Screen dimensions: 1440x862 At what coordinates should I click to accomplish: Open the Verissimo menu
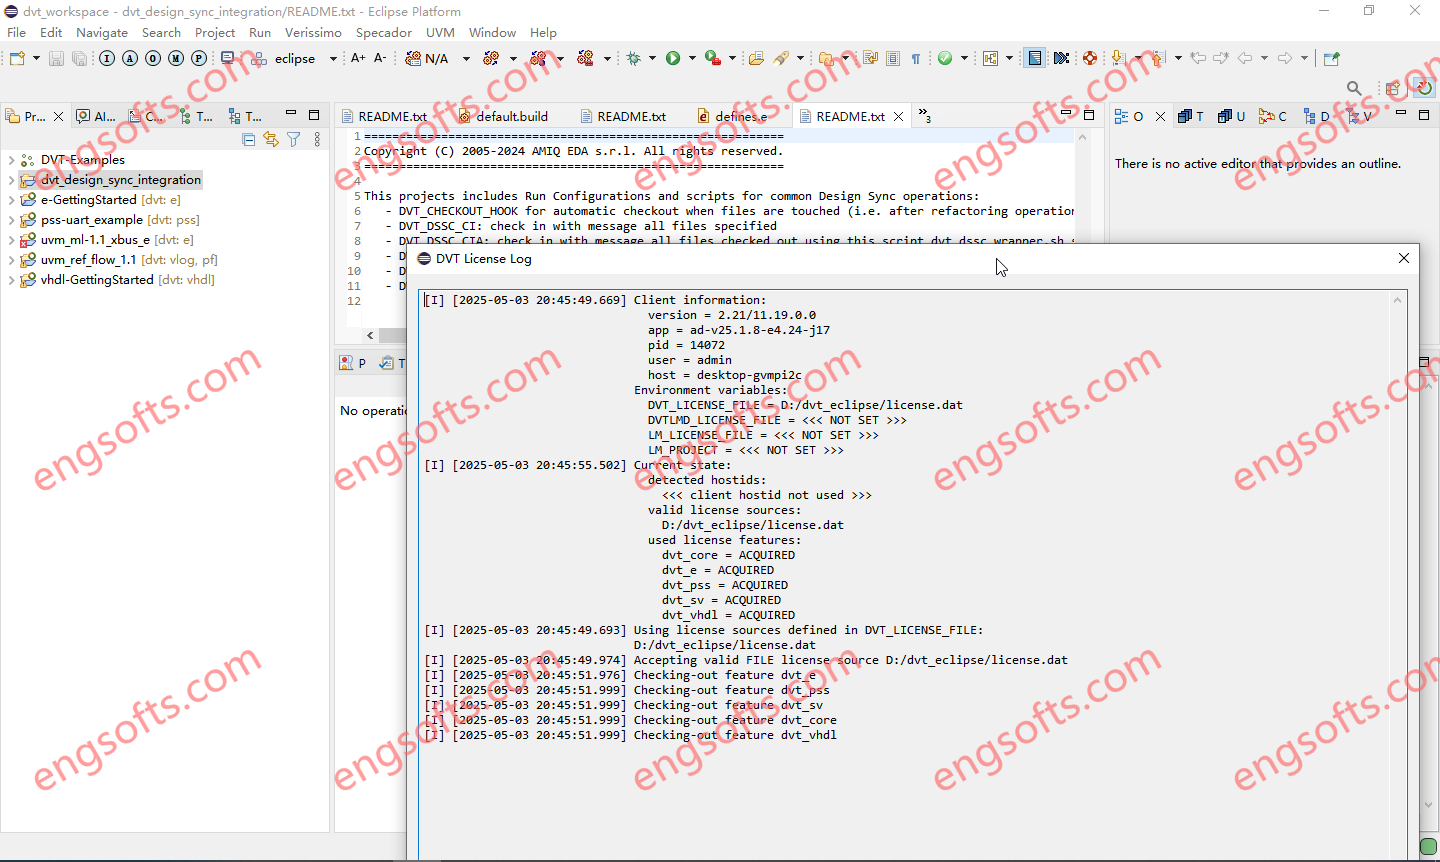(x=313, y=32)
